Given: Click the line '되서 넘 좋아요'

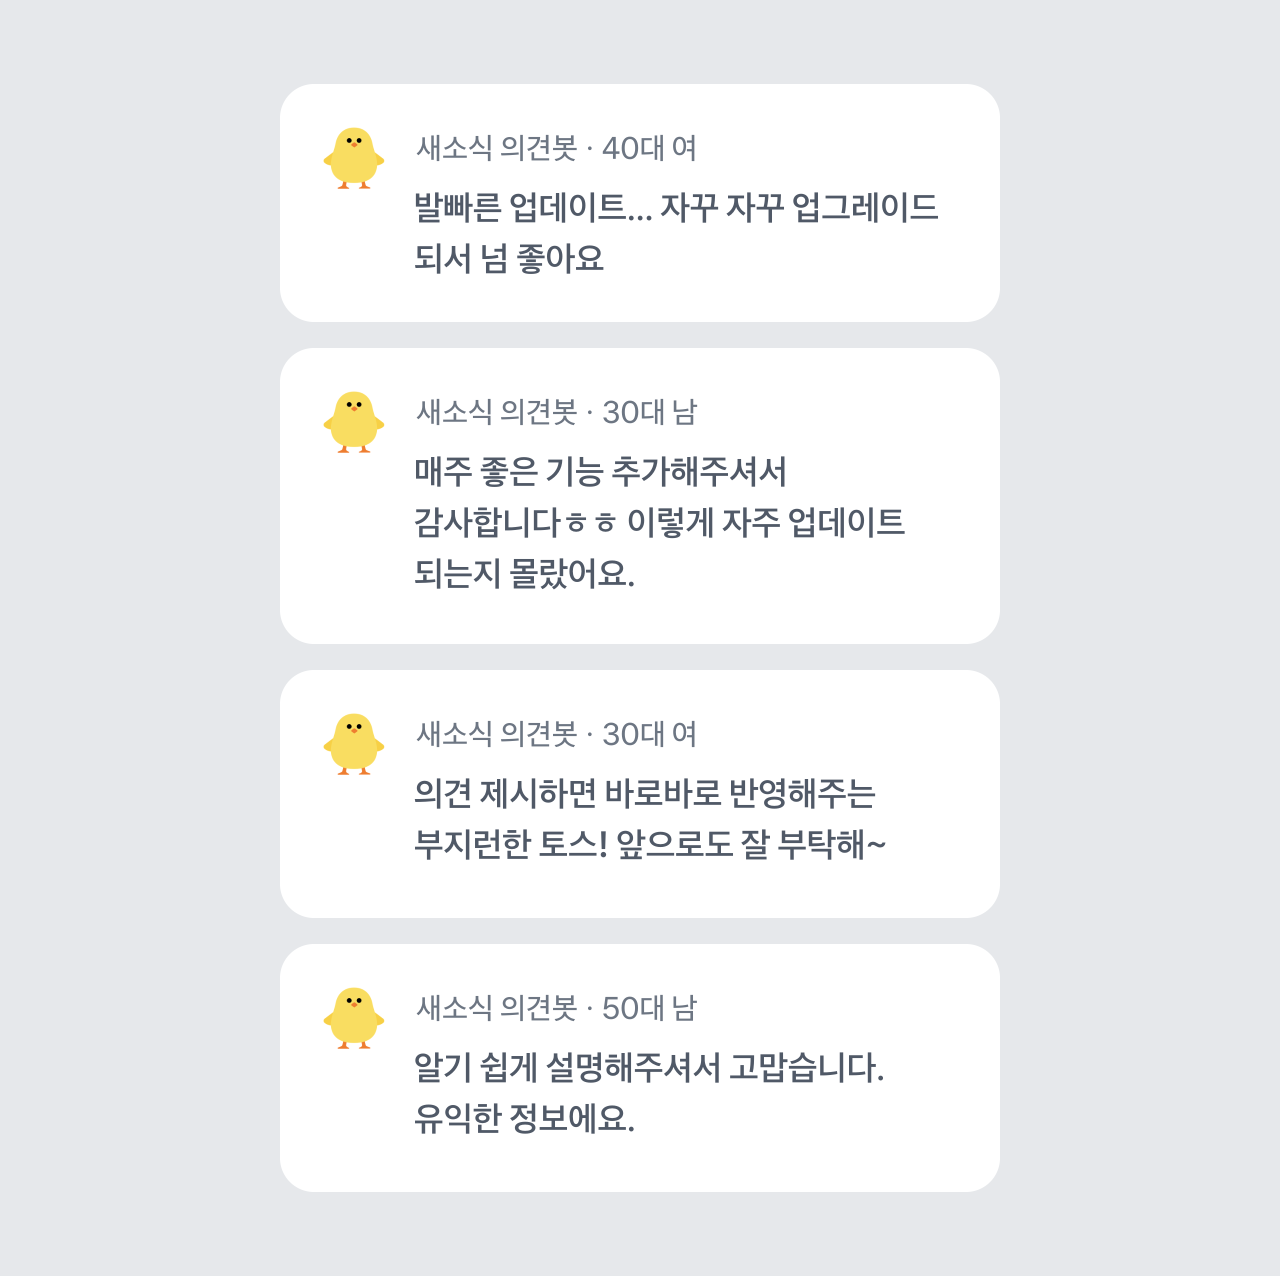Looking at the screenshot, I should point(509,259).
